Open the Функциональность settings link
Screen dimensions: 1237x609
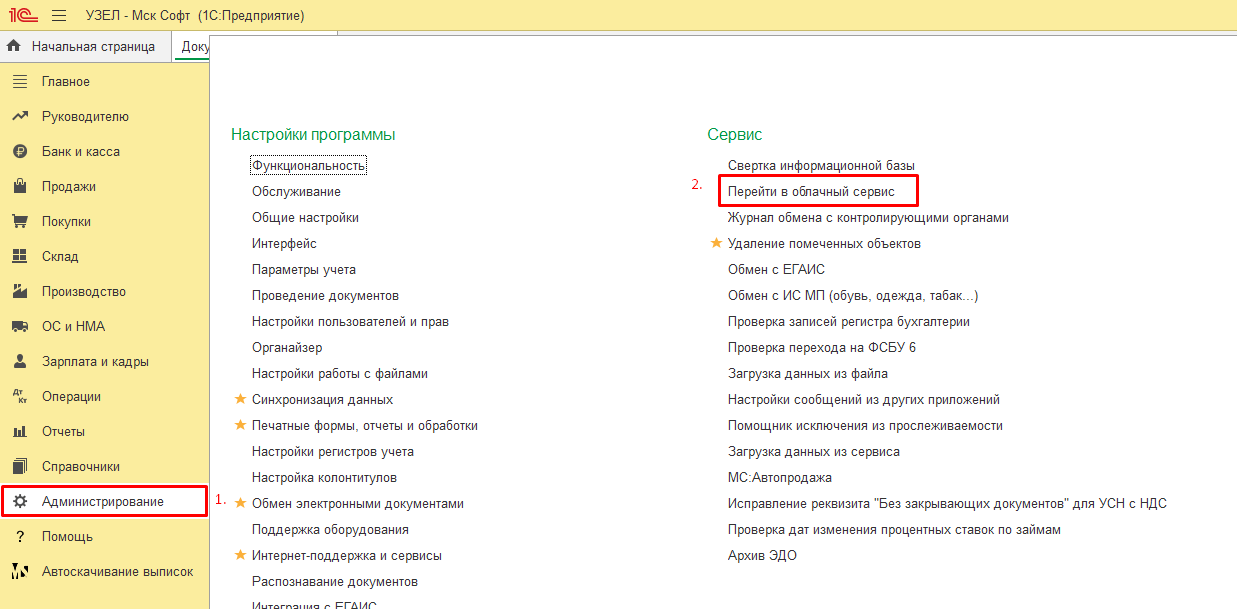[309, 165]
